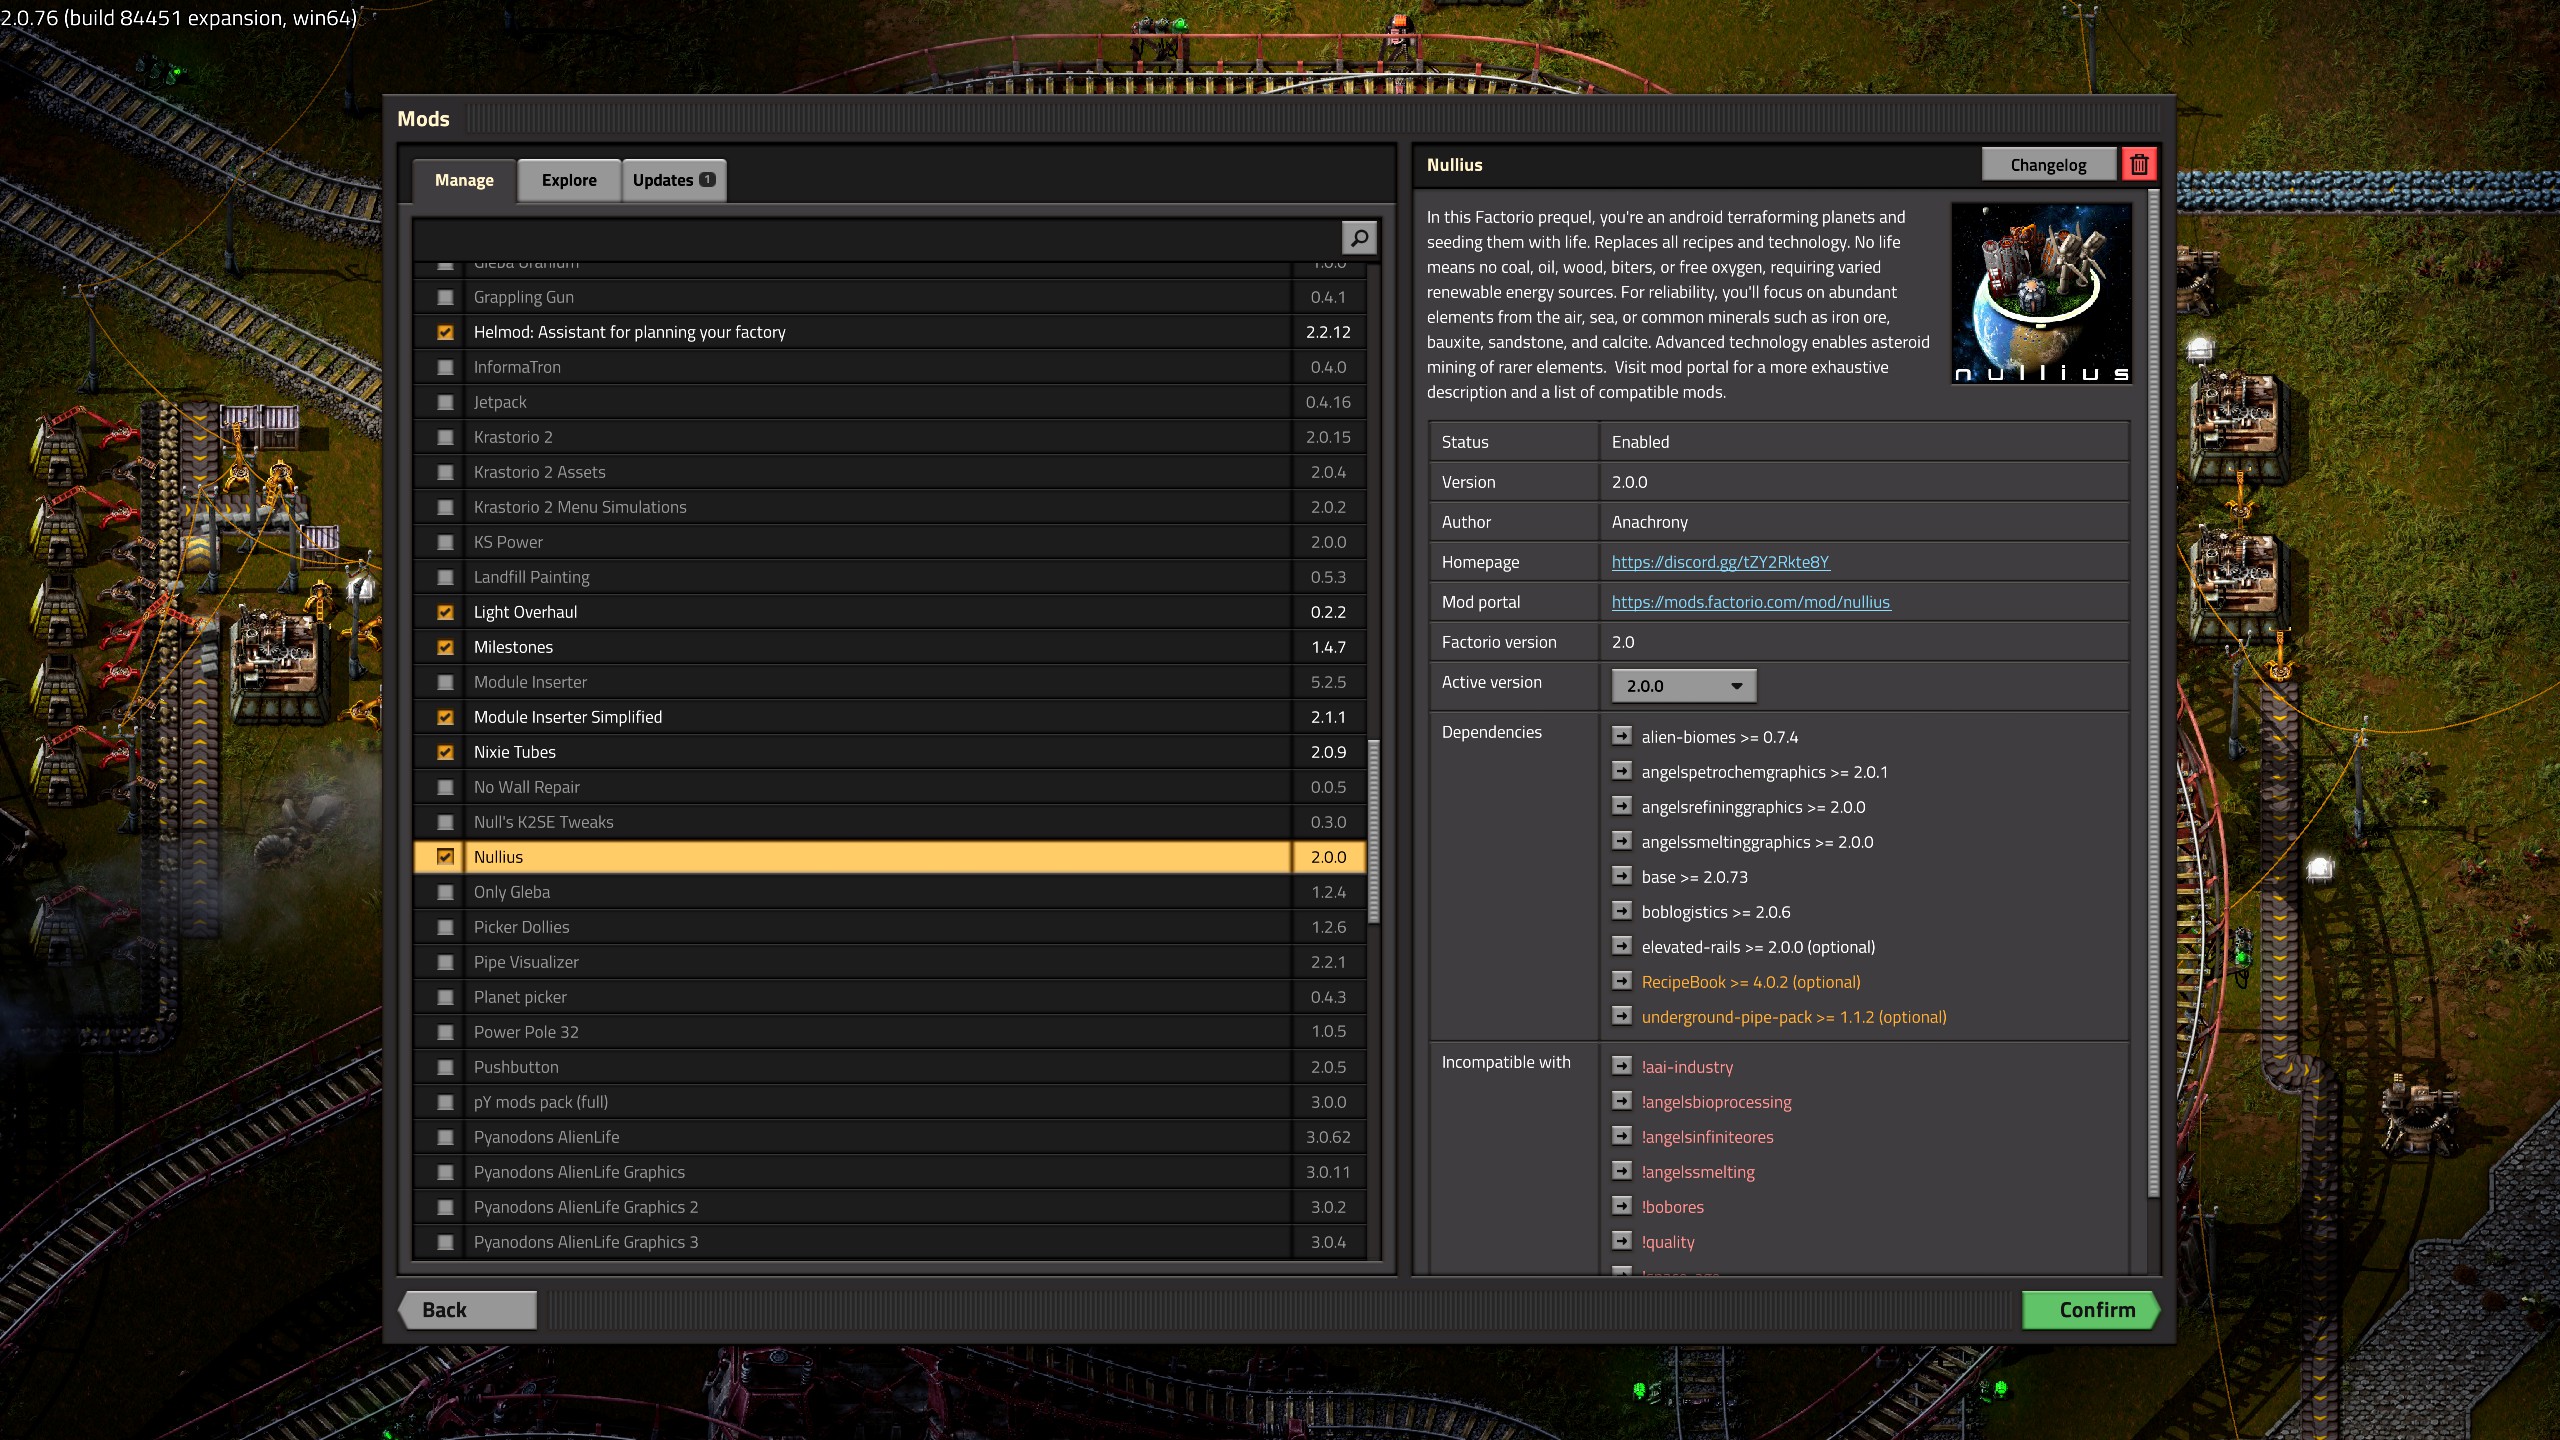Screen dimensions: 2560x1440
Task: Open the mods.factorio.com/mod/nullius link
Action: 1750,602
